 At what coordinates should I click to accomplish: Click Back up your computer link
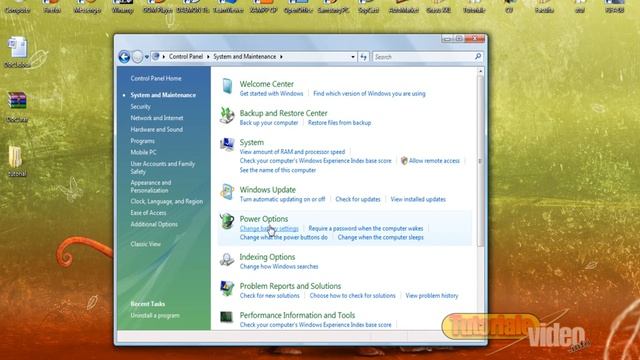click(269, 123)
